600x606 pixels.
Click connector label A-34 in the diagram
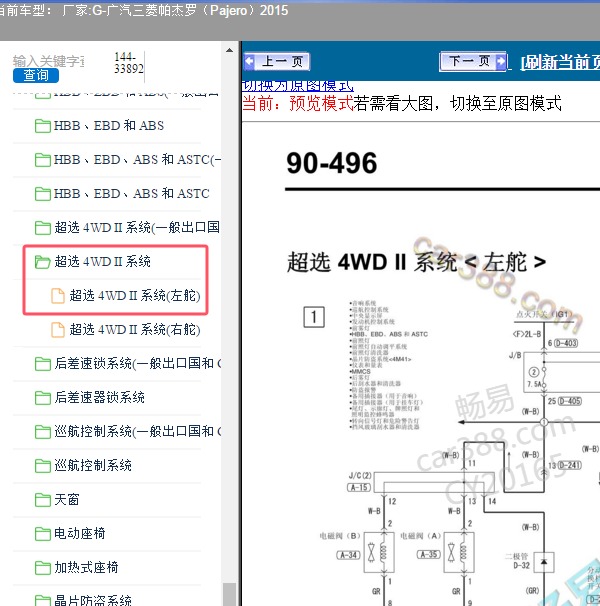click(x=348, y=555)
